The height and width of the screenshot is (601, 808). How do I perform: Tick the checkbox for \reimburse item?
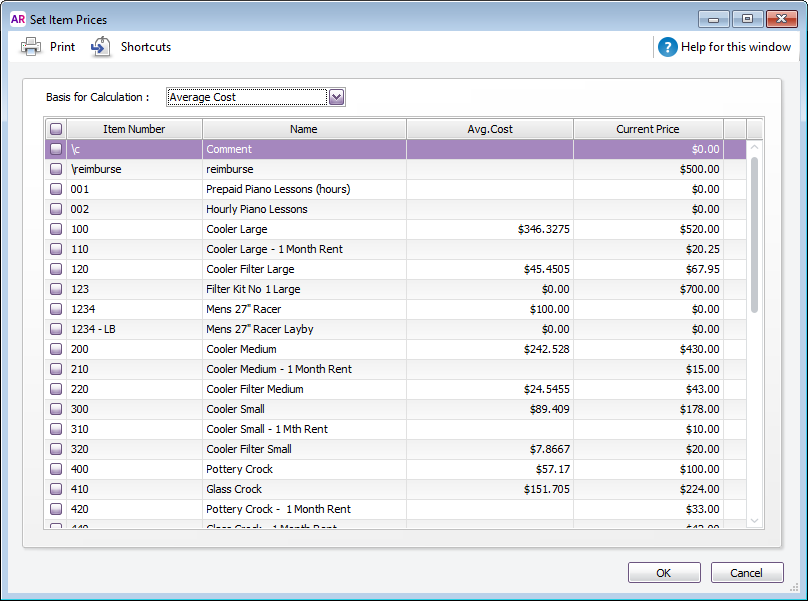[x=56, y=169]
